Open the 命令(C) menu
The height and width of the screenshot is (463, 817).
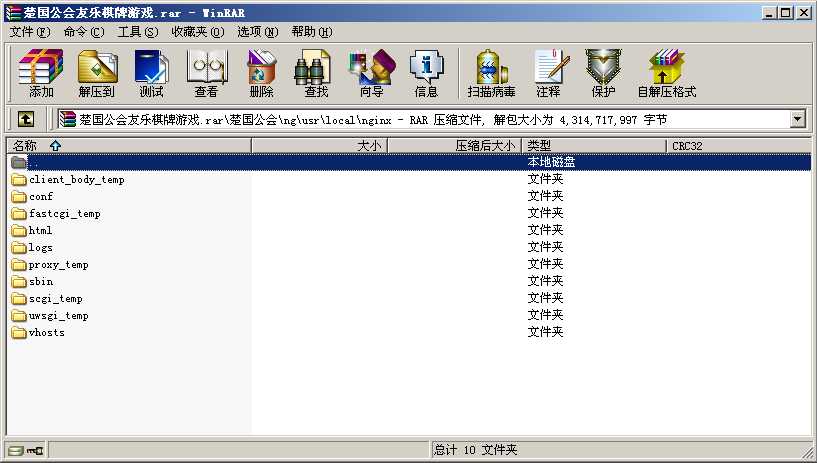(x=84, y=32)
